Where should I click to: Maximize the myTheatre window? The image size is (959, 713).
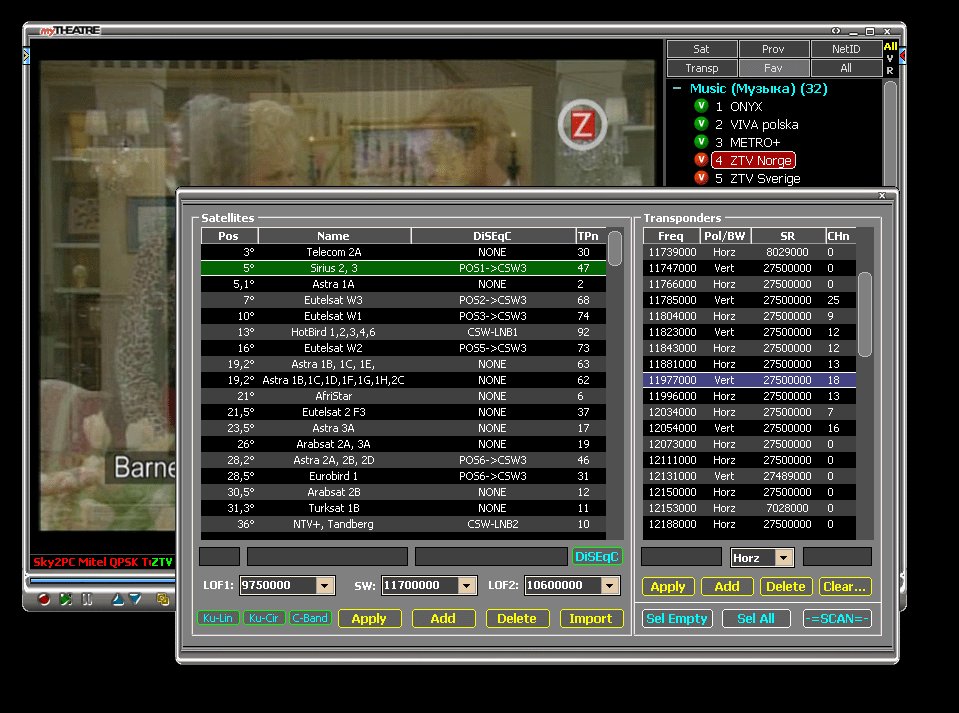[x=870, y=31]
